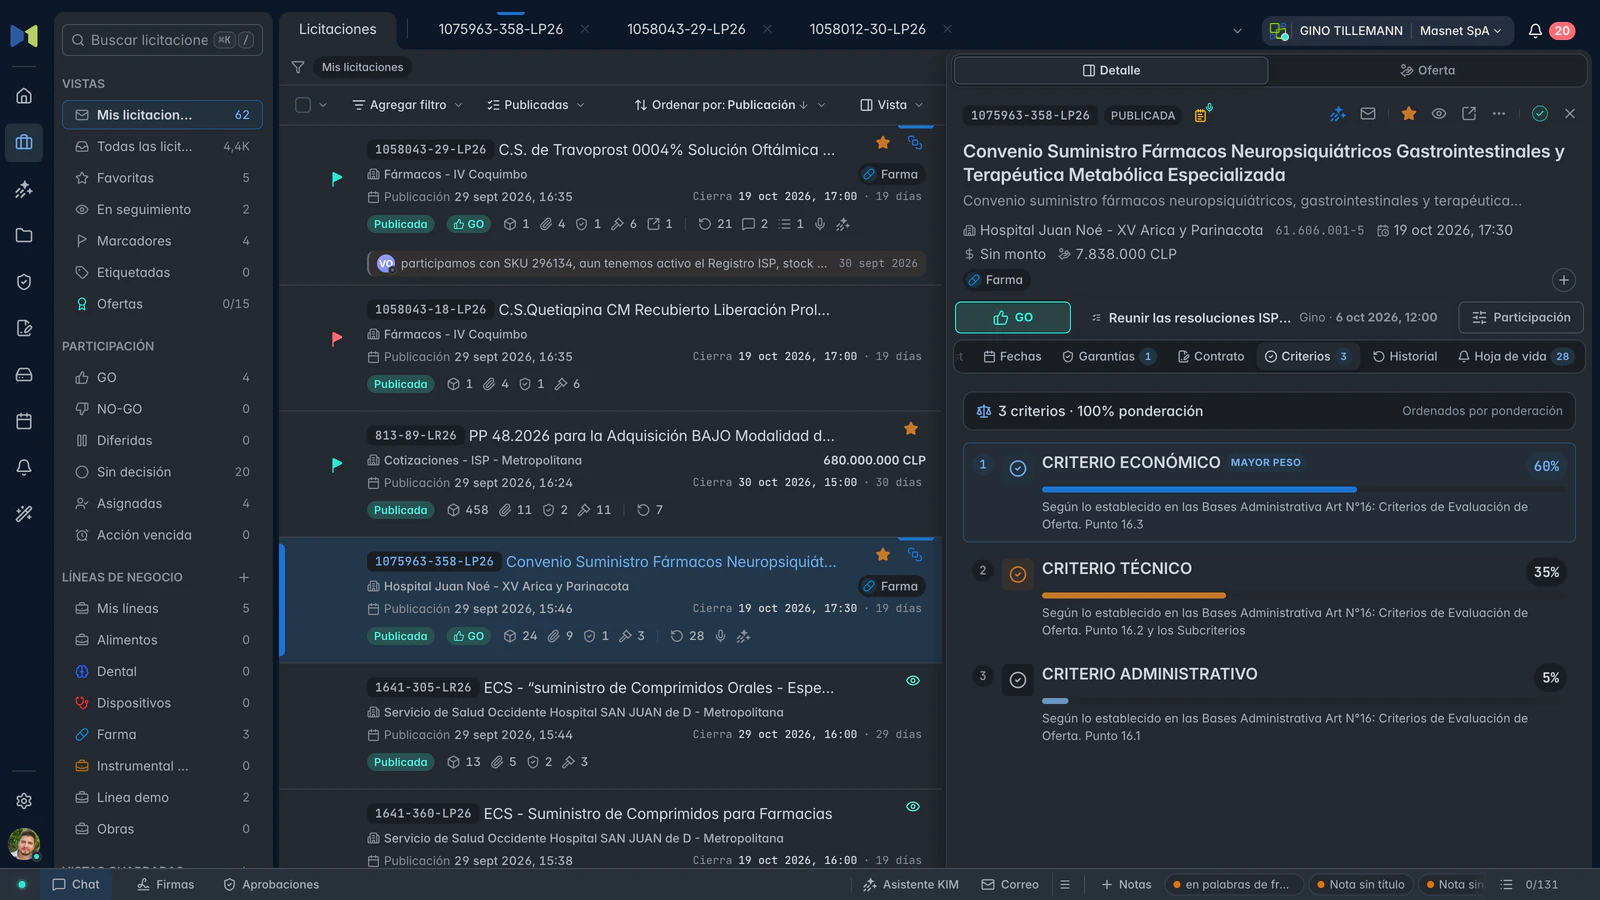Click the linked items icon on 1075963-358-LP26 row

coord(915,554)
